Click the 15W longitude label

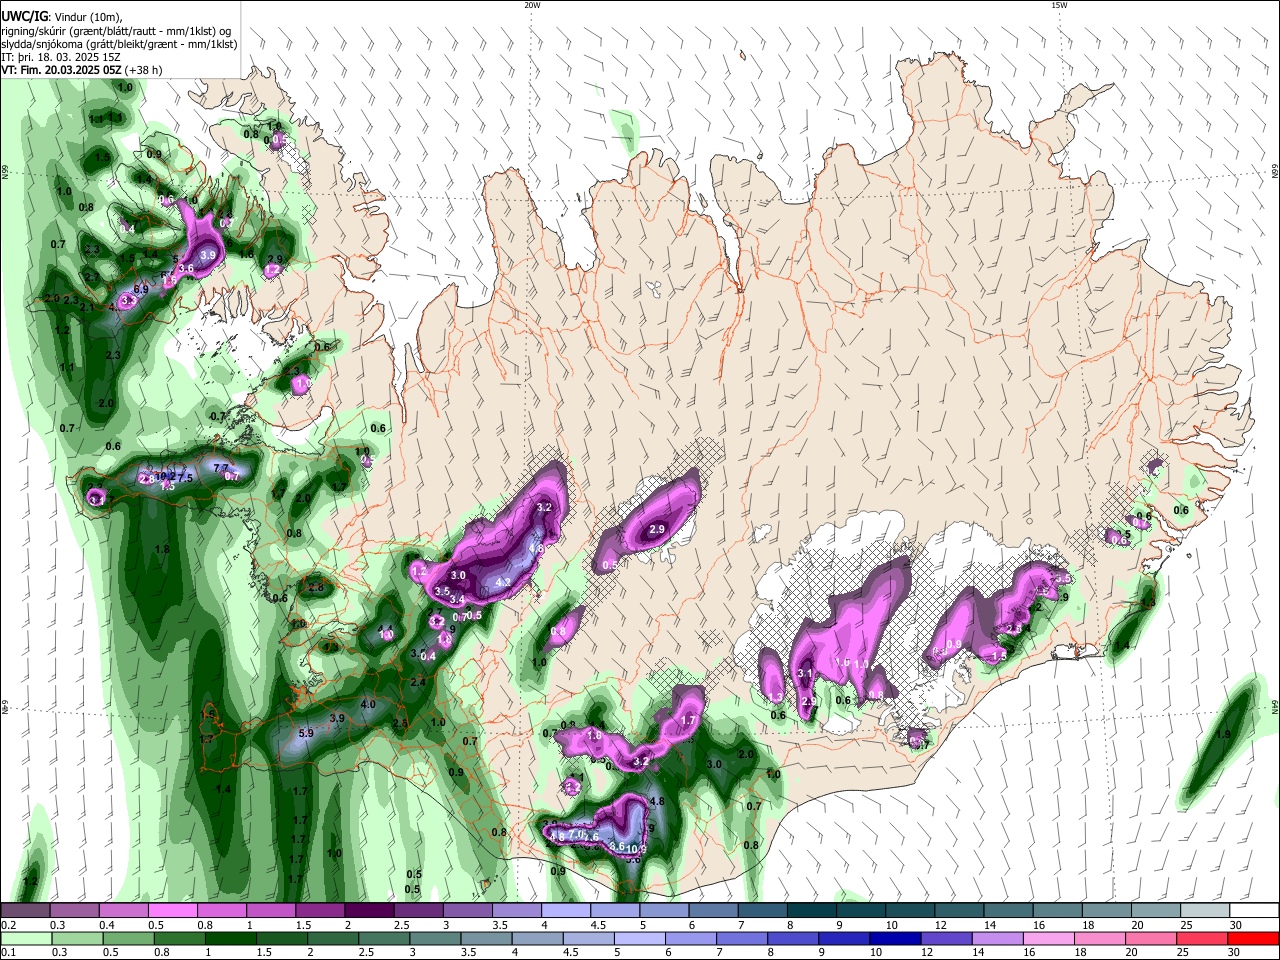tap(1059, 5)
